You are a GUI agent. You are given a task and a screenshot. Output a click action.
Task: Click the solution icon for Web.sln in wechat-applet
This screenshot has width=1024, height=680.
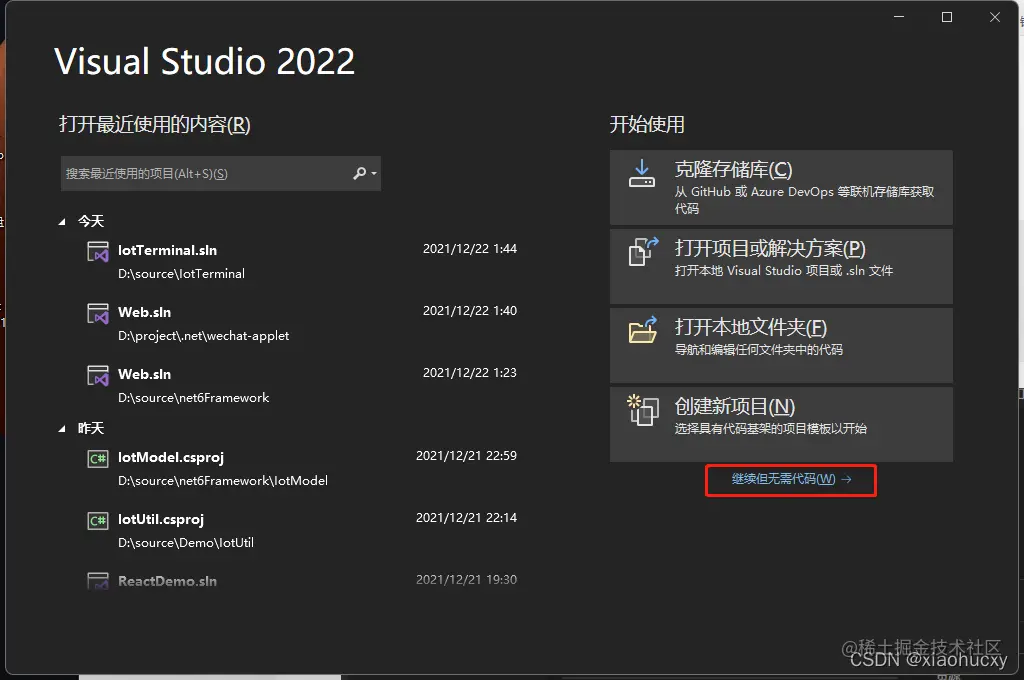coord(98,314)
